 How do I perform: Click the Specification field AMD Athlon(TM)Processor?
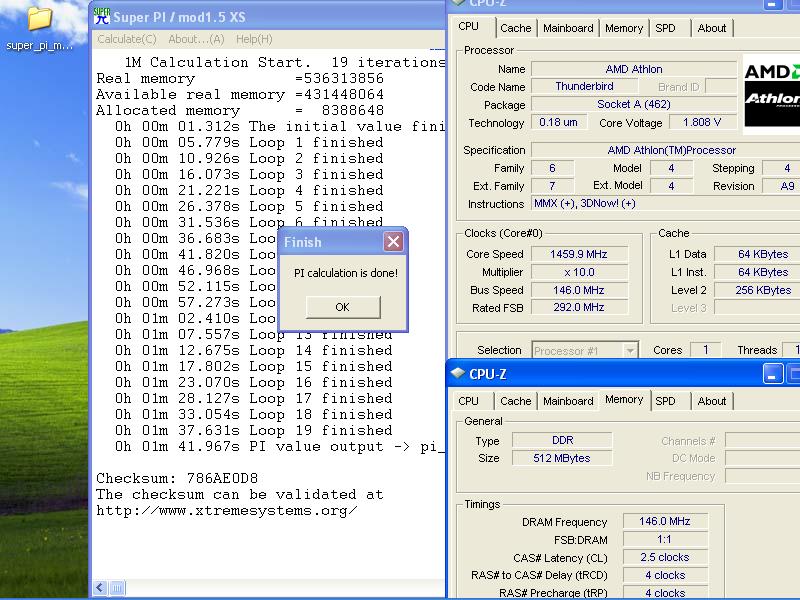point(666,150)
